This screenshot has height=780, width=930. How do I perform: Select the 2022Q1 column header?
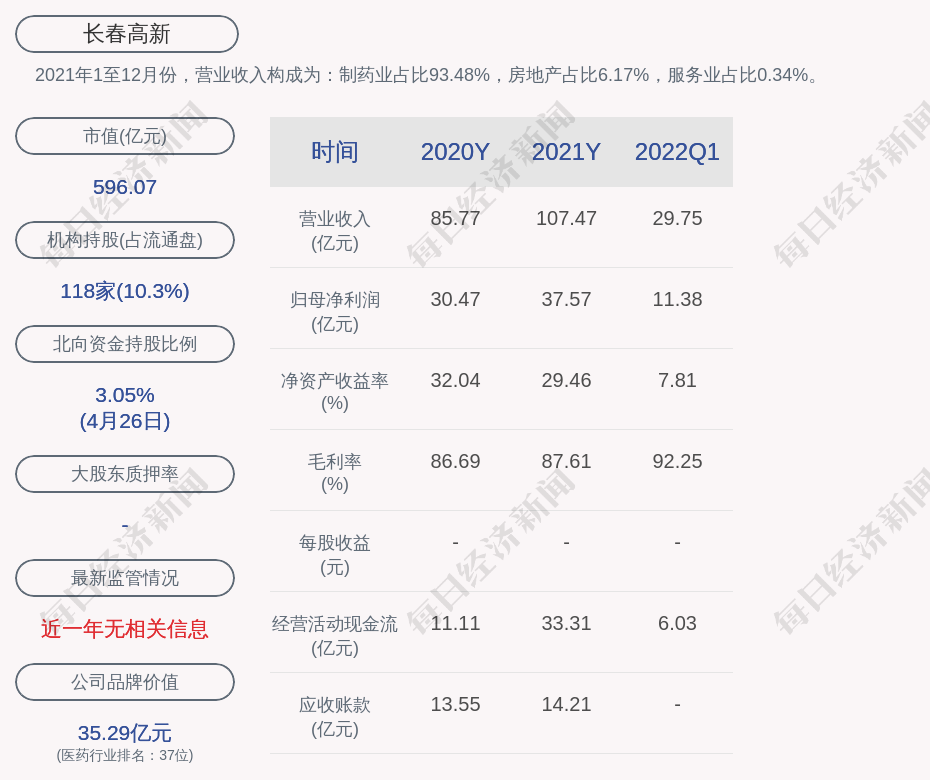tap(677, 152)
